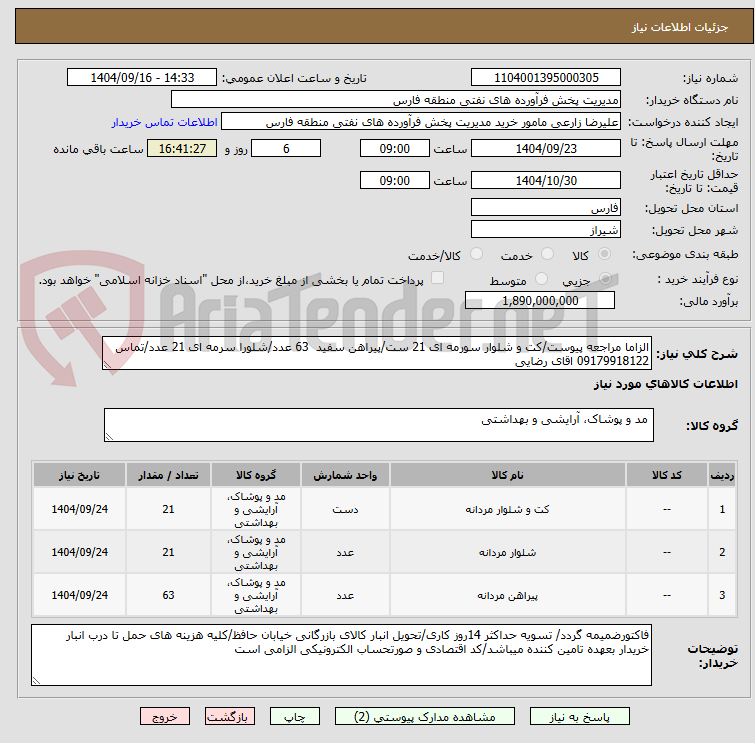755x743 pixels.
Task: Click the remaining time field 16:41:27
Action: (x=182, y=148)
